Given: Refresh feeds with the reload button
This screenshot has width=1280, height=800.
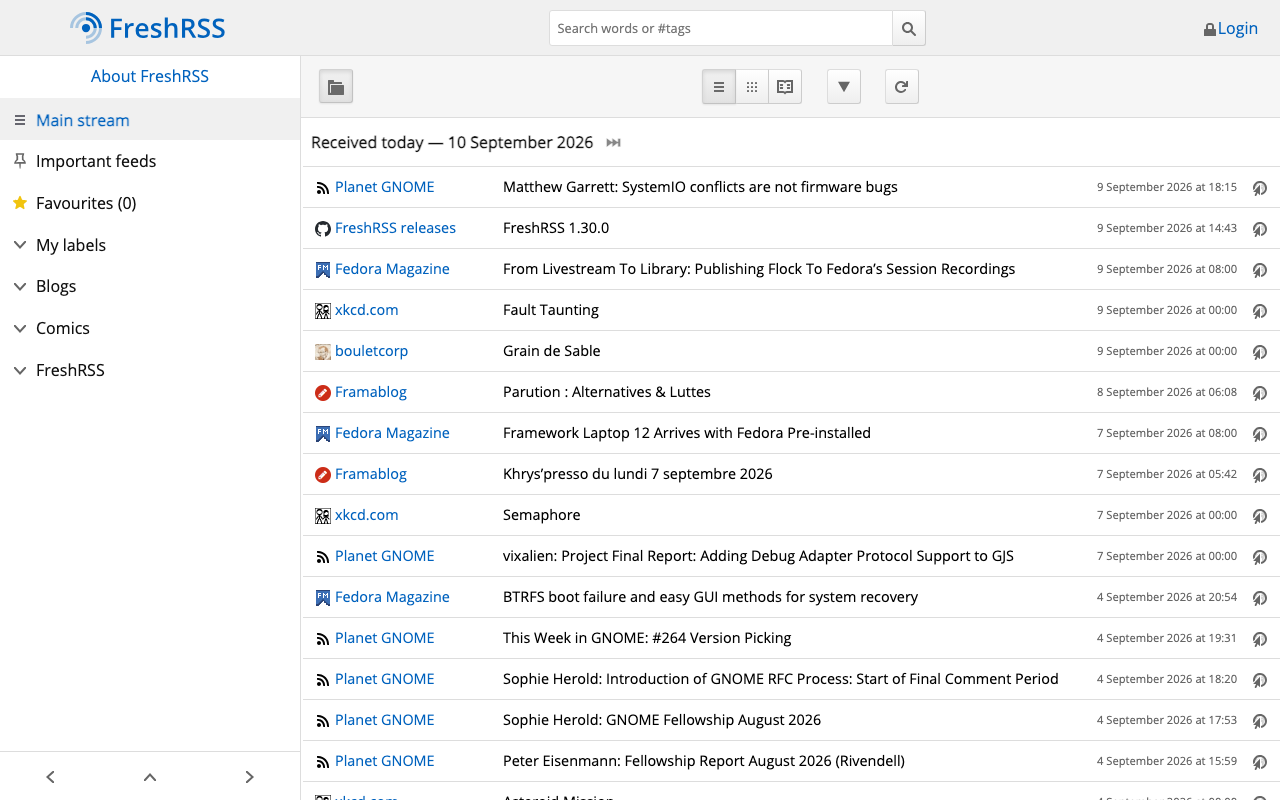Looking at the screenshot, I should coord(902,87).
